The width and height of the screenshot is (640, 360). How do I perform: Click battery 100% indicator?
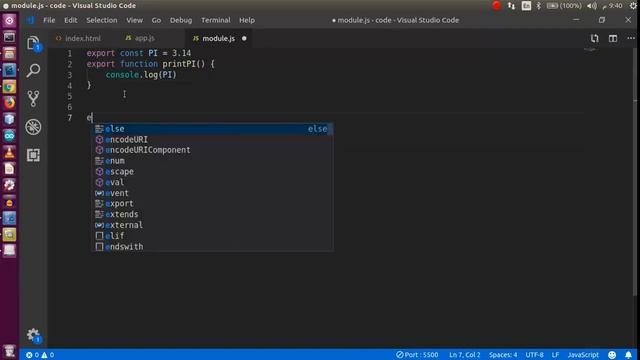[x=564, y=6]
